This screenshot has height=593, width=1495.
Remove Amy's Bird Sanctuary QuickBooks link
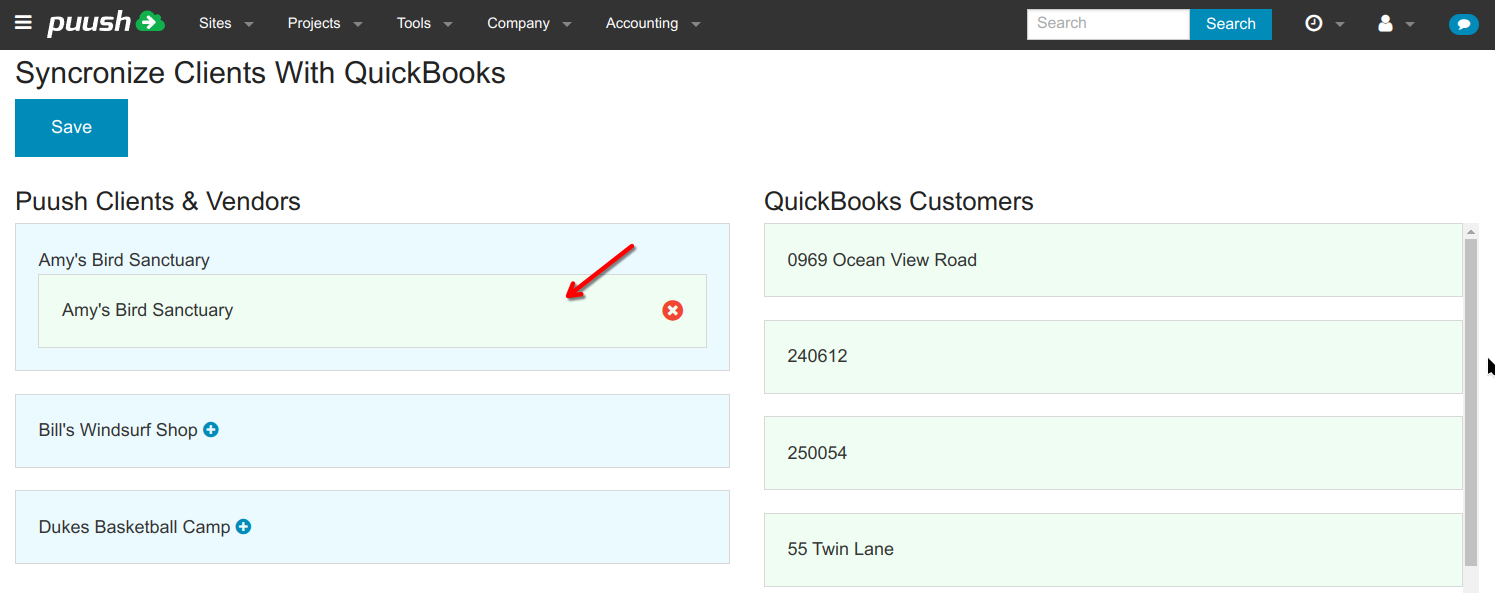pyautogui.click(x=673, y=311)
